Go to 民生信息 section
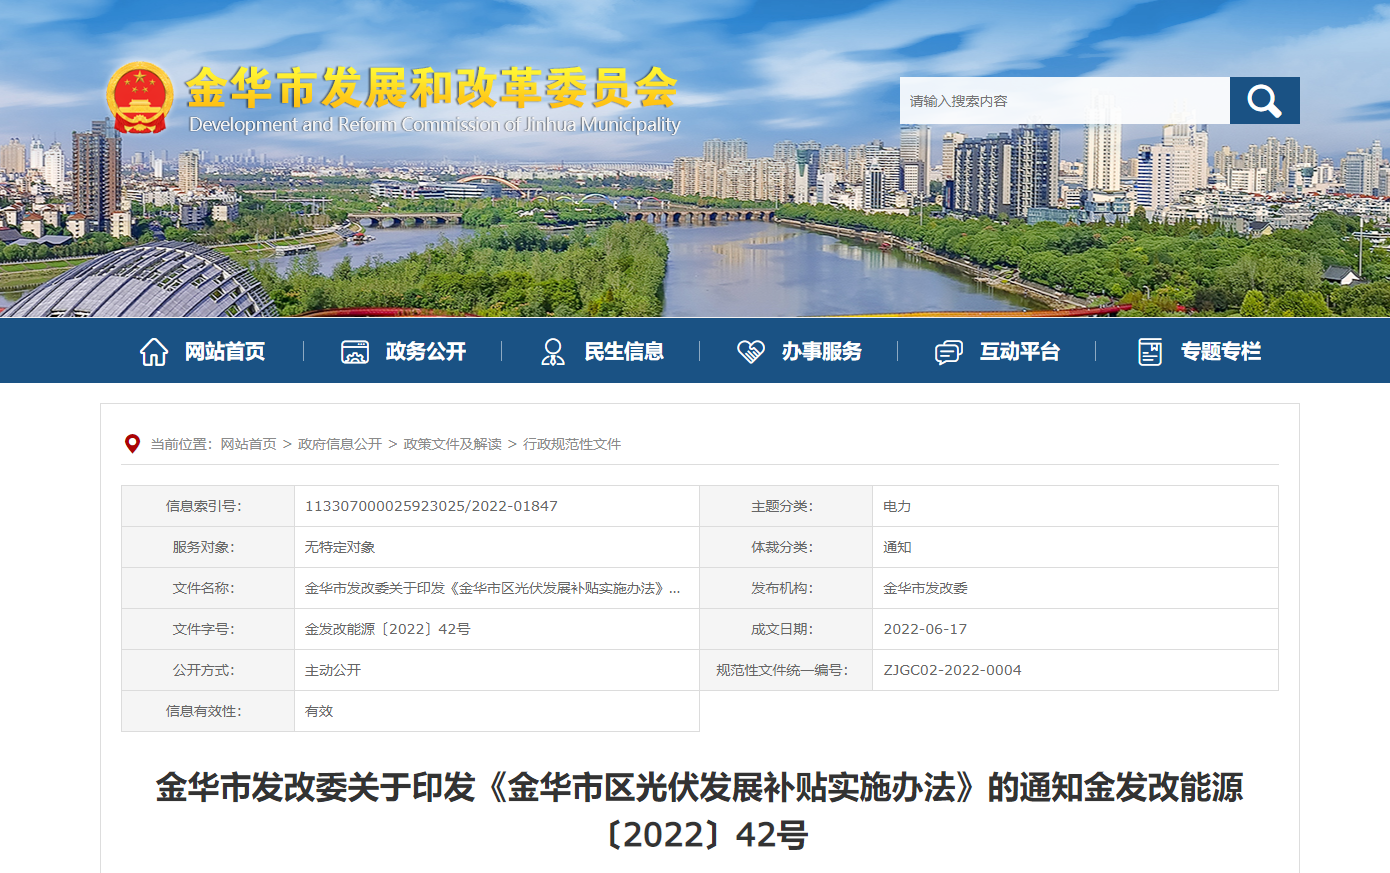Viewport: 1390px width, 873px height. coord(624,352)
